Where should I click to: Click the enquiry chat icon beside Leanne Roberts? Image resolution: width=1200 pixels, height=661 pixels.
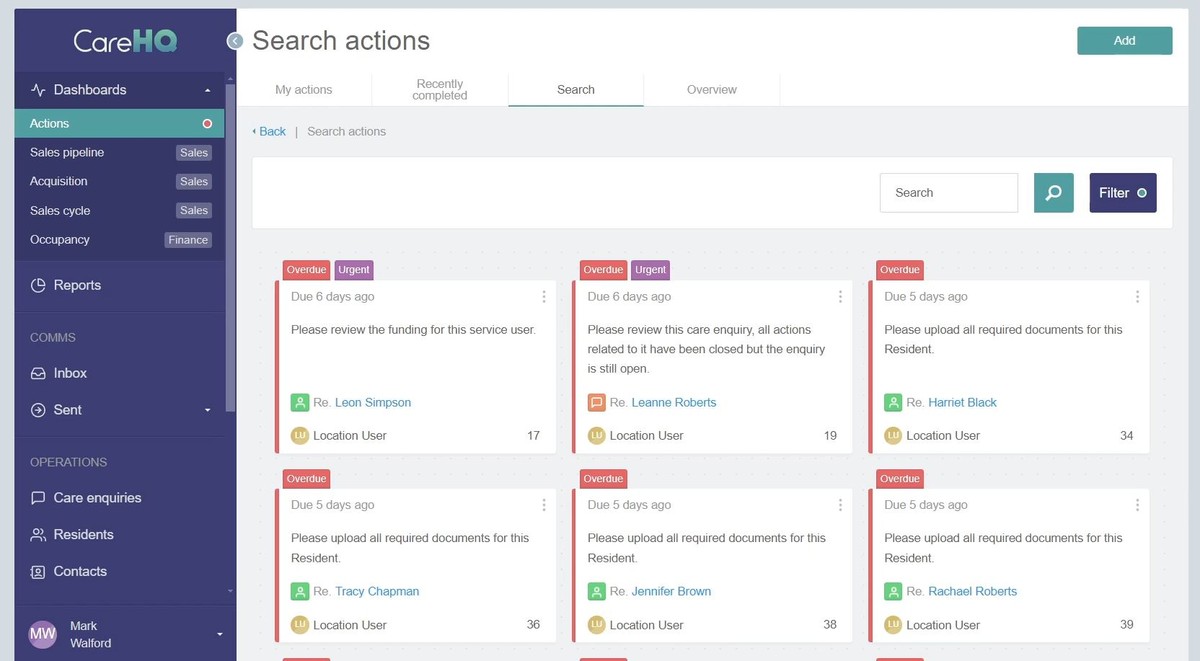597,402
